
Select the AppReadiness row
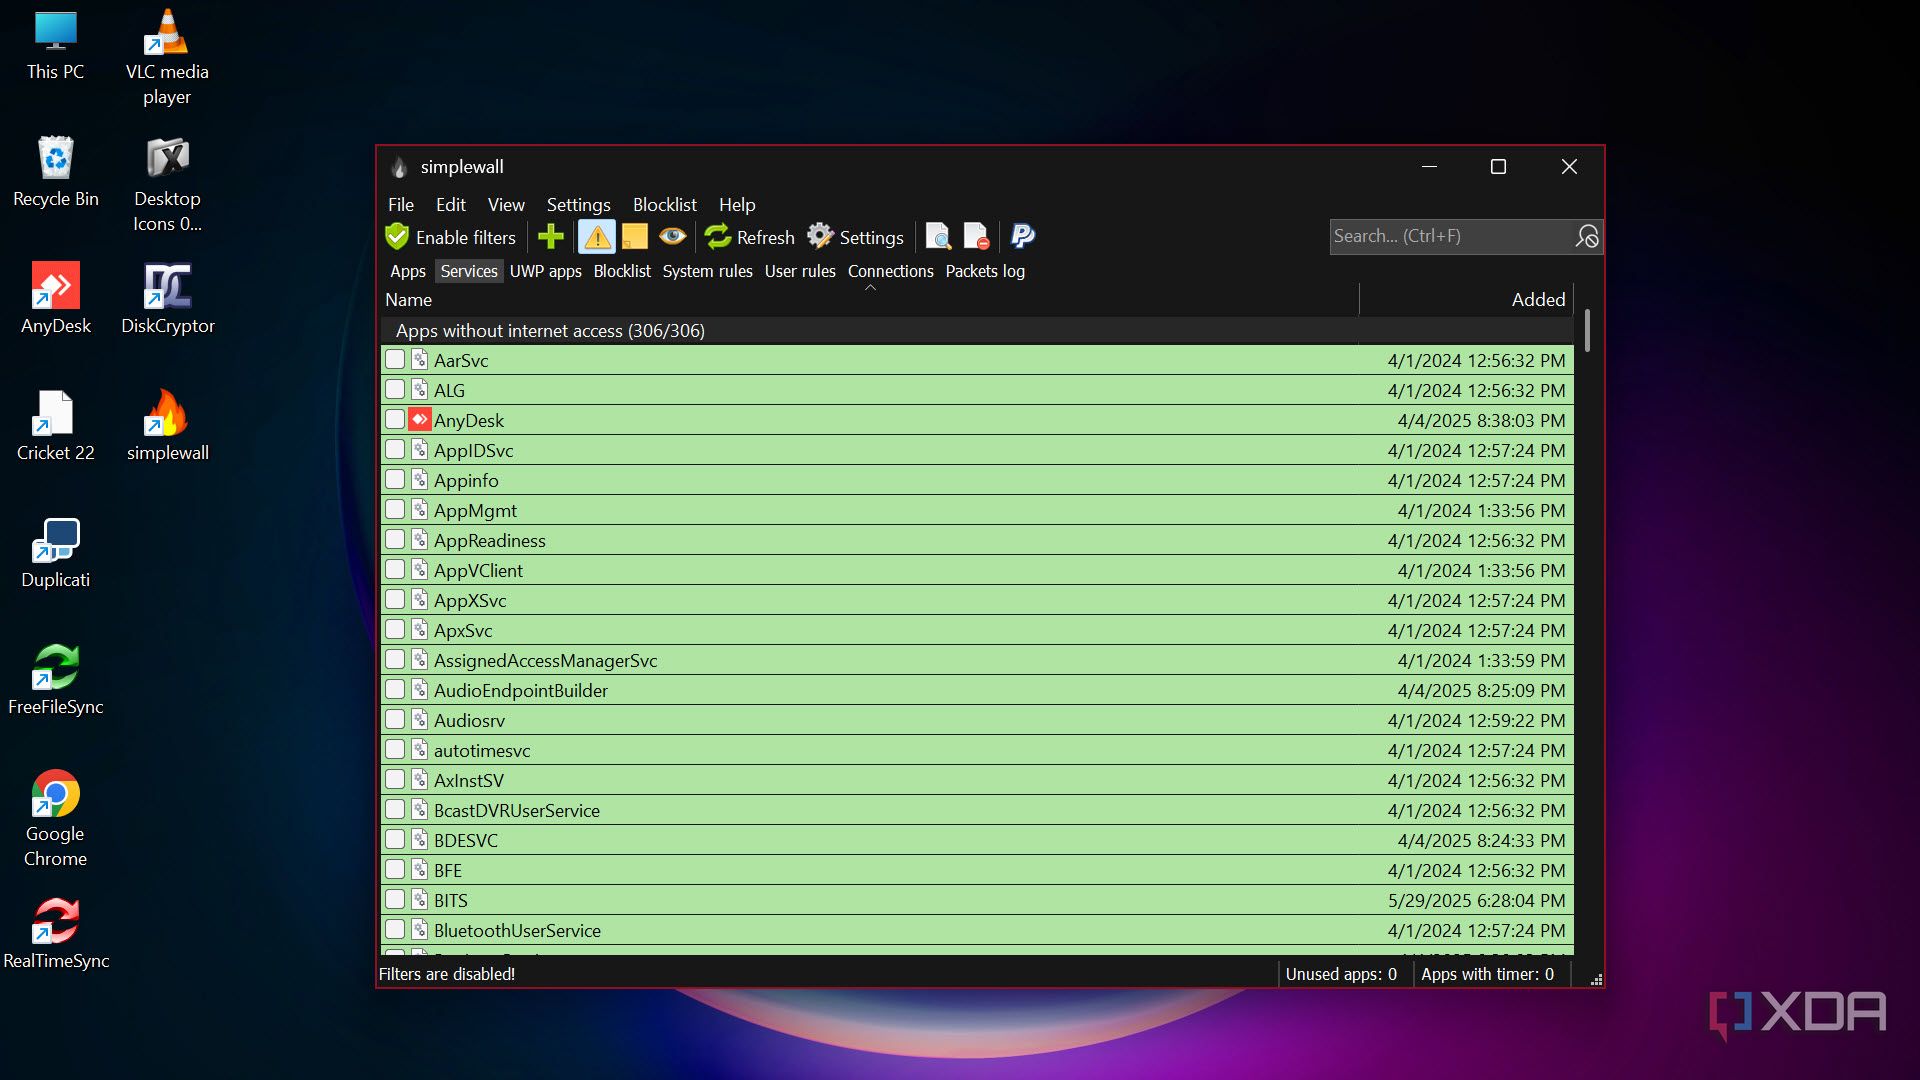coord(977,540)
